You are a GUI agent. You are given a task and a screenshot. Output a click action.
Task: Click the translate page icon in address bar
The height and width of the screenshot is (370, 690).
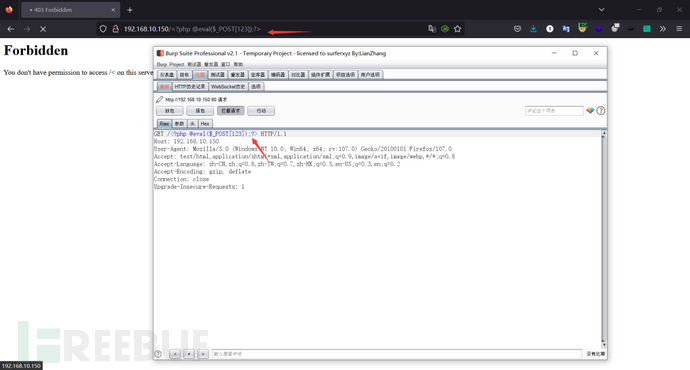[x=432, y=29]
